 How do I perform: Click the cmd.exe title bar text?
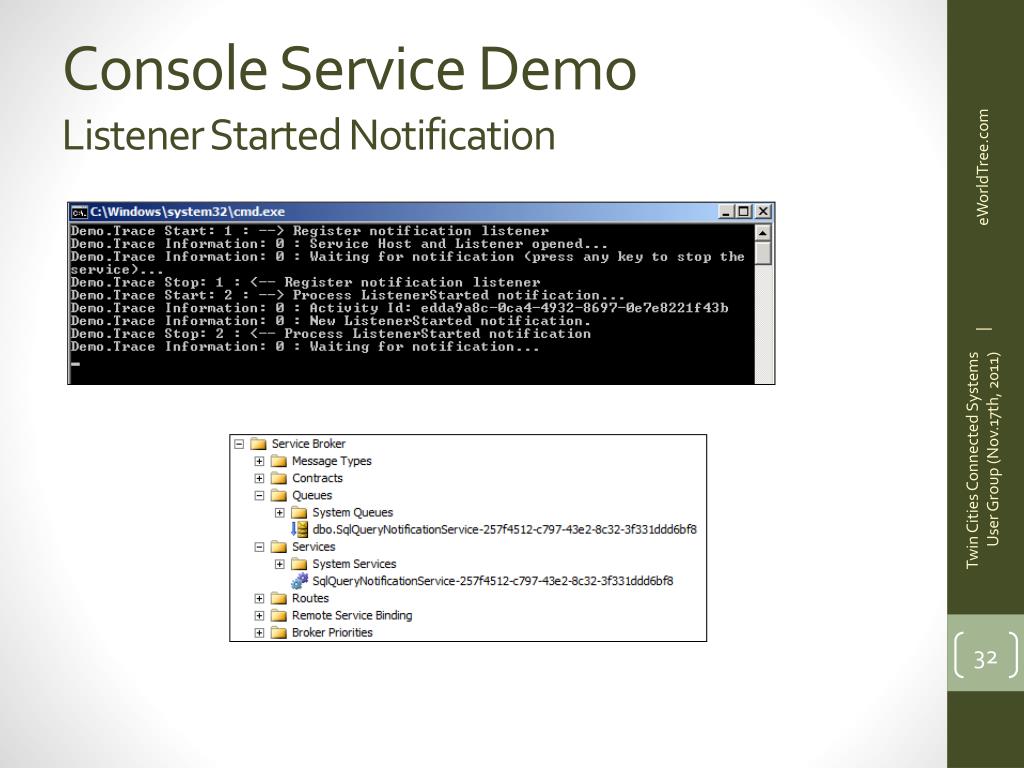[x=187, y=212]
